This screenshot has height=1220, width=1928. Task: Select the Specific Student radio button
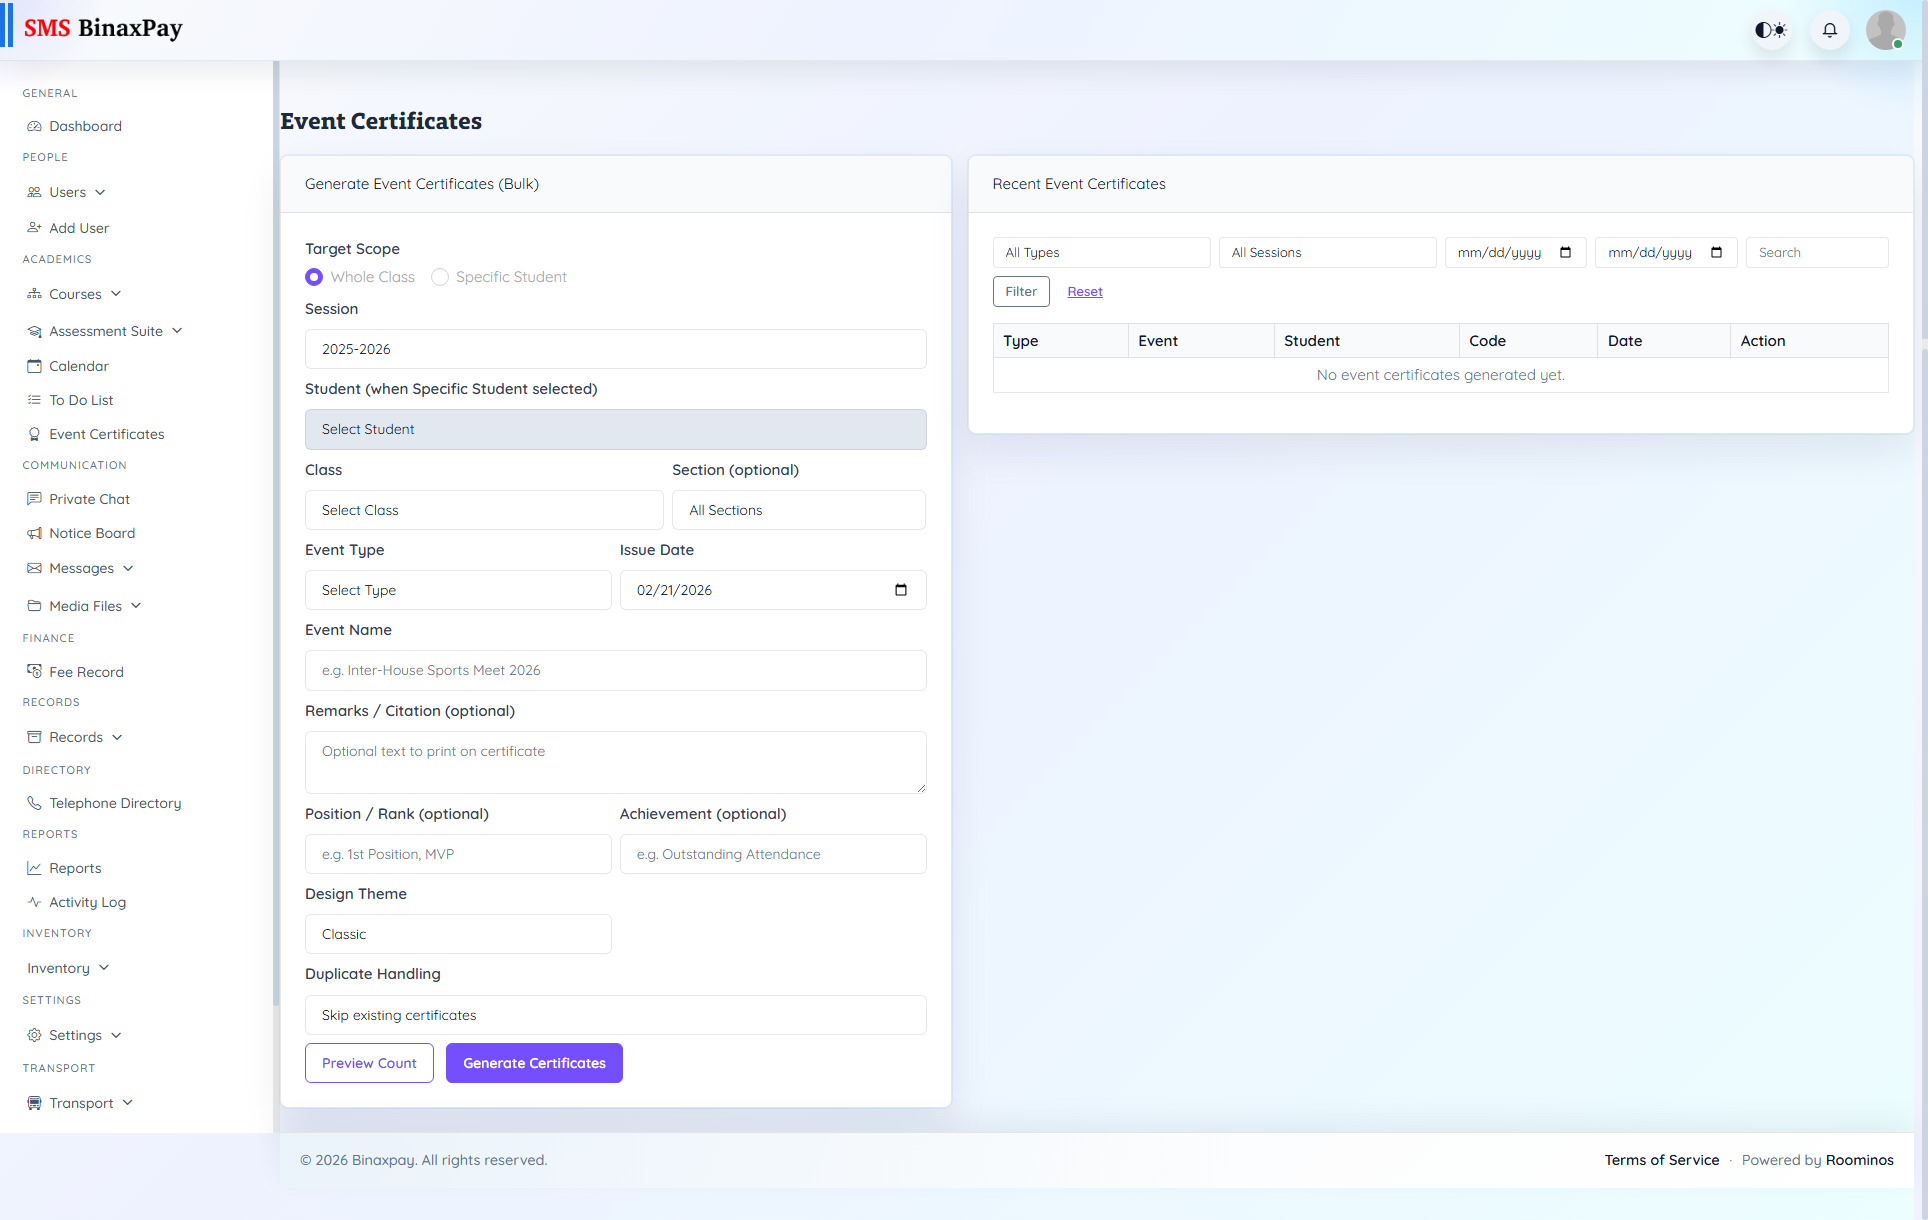(x=440, y=277)
